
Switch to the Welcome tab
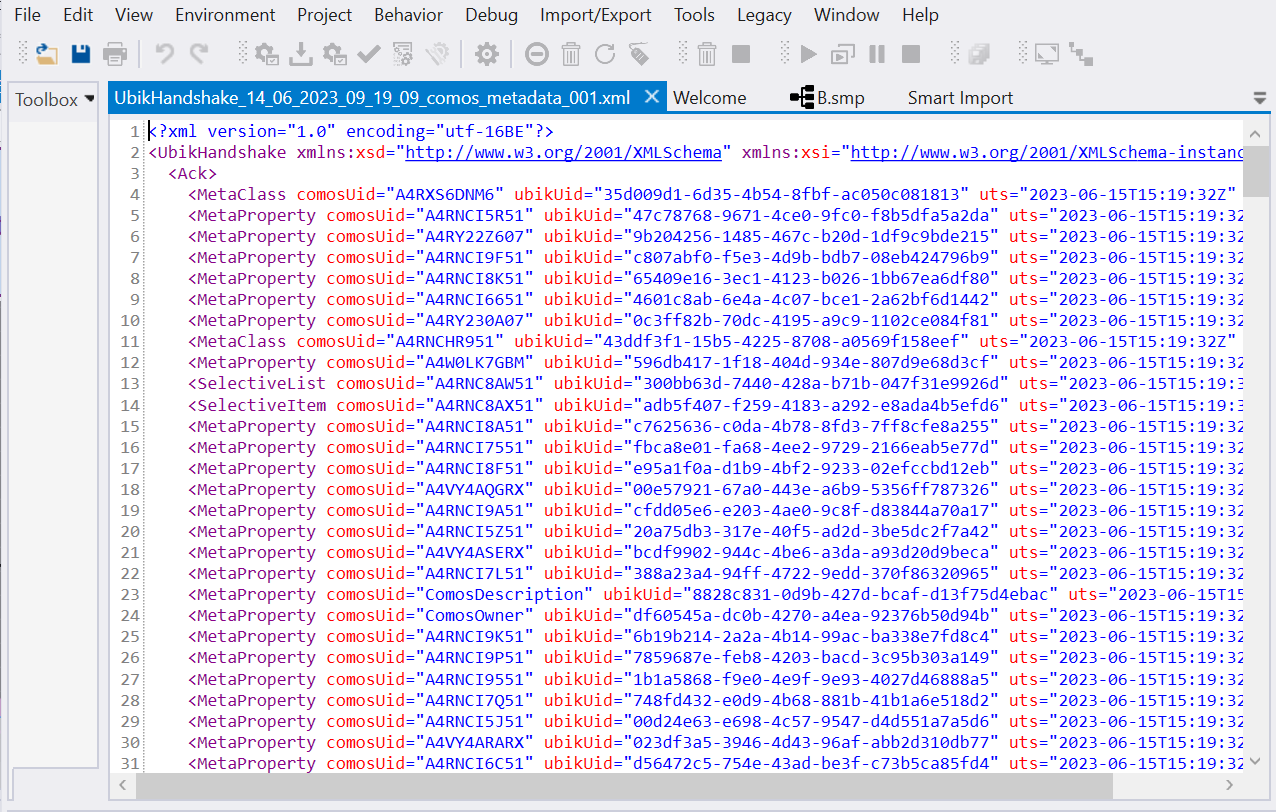pos(709,98)
